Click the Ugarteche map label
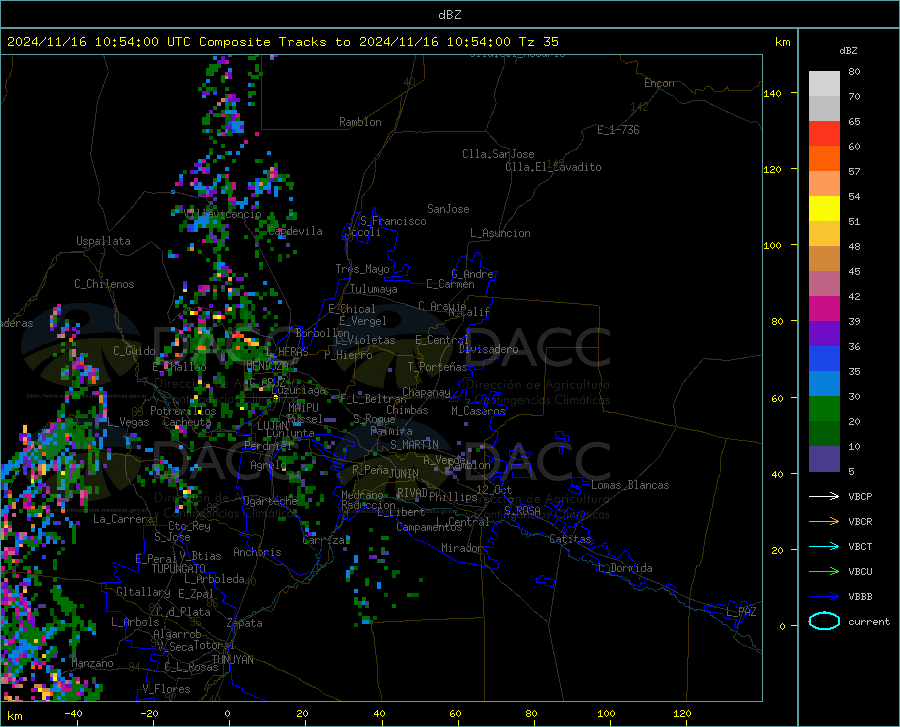 270,501
